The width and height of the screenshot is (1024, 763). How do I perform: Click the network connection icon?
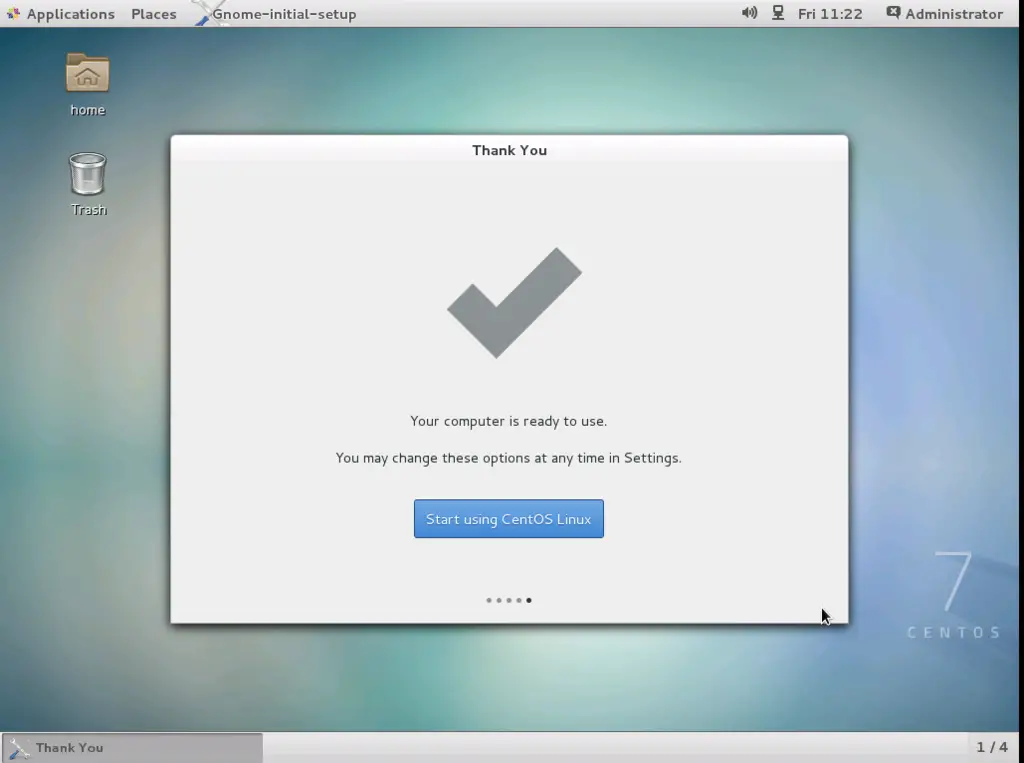(778, 12)
